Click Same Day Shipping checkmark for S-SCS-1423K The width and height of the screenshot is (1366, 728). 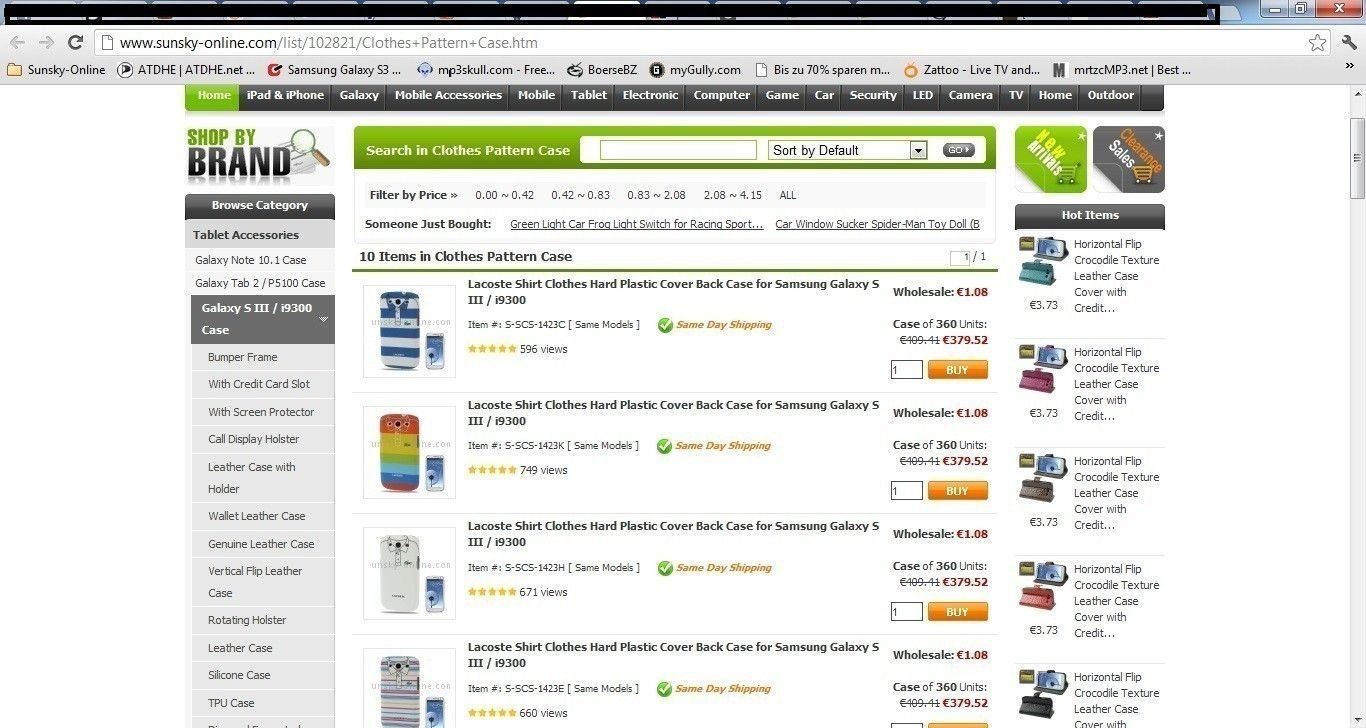664,446
